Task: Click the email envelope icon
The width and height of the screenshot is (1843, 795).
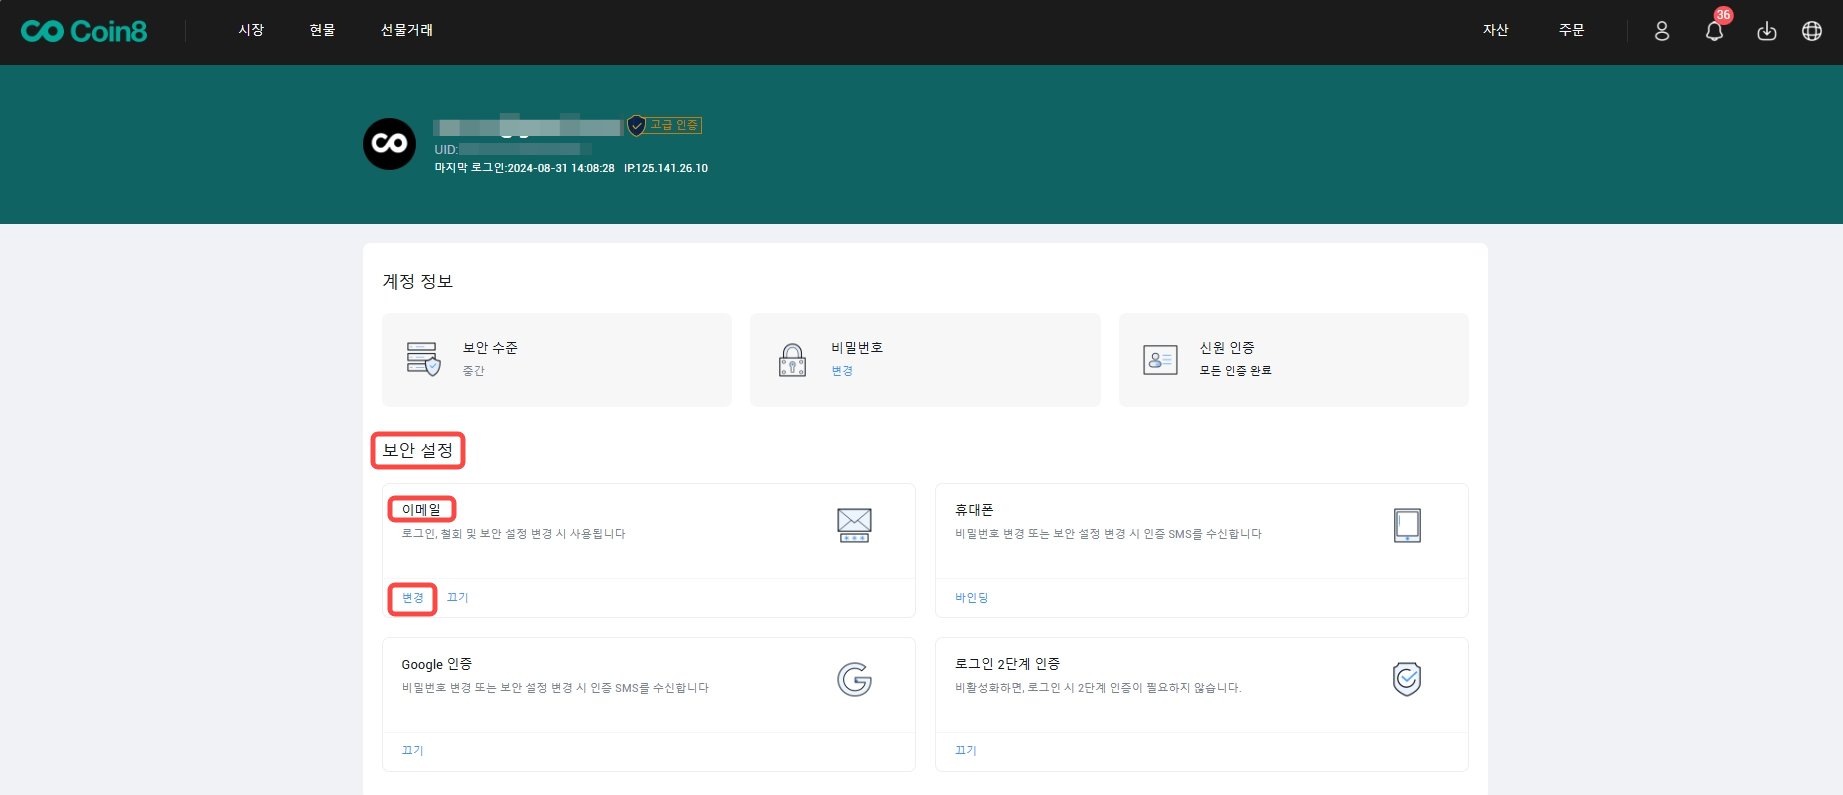Action: (854, 525)
